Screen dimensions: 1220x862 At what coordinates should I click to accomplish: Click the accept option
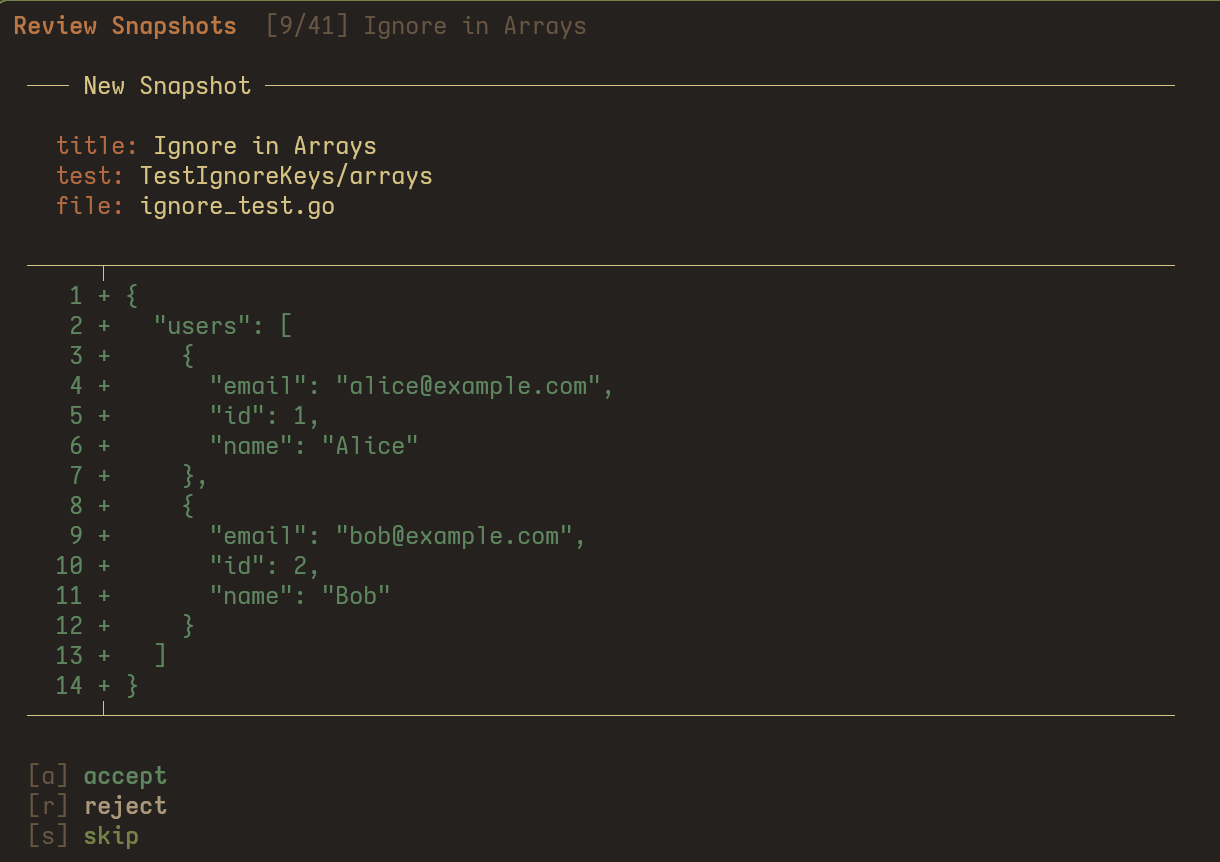pyautogui.click(x=125, y=776)
